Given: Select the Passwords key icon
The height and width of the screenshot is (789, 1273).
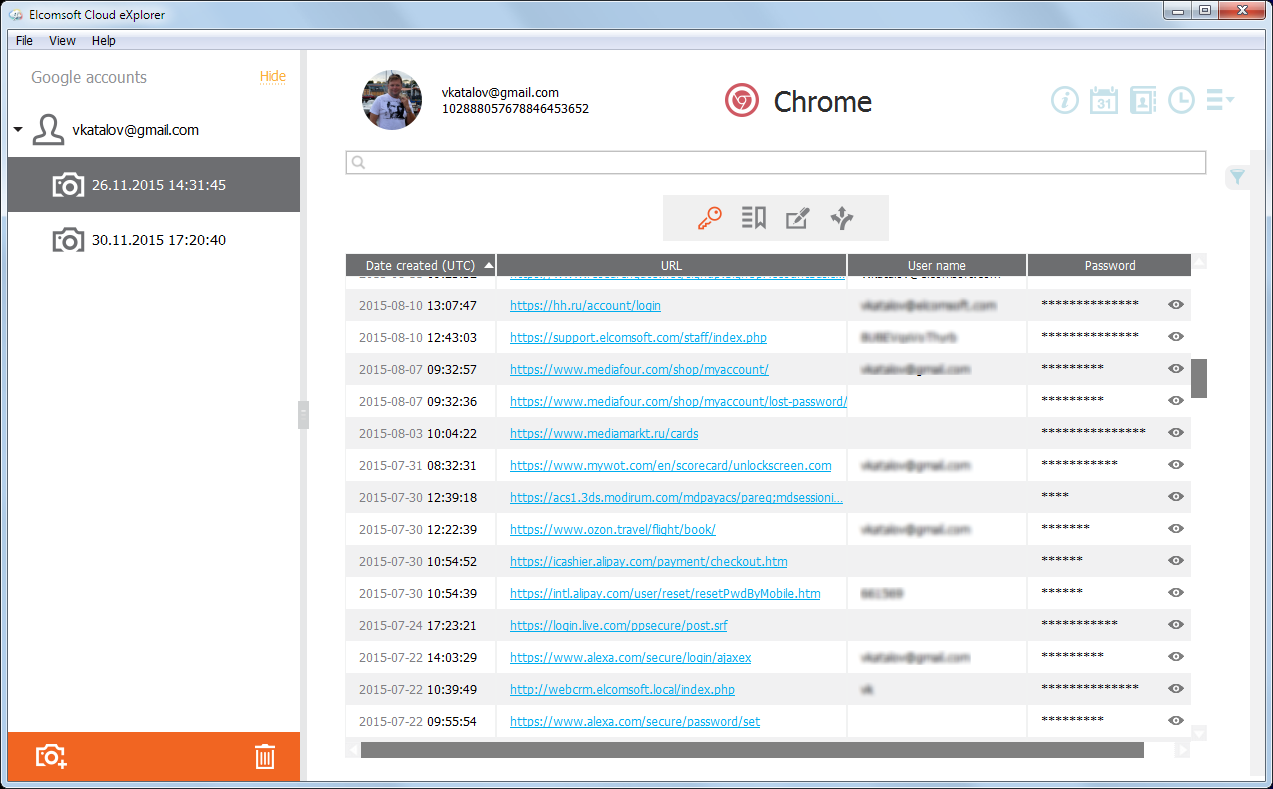Looking at the screenshot, I should (x=710, y=219).
